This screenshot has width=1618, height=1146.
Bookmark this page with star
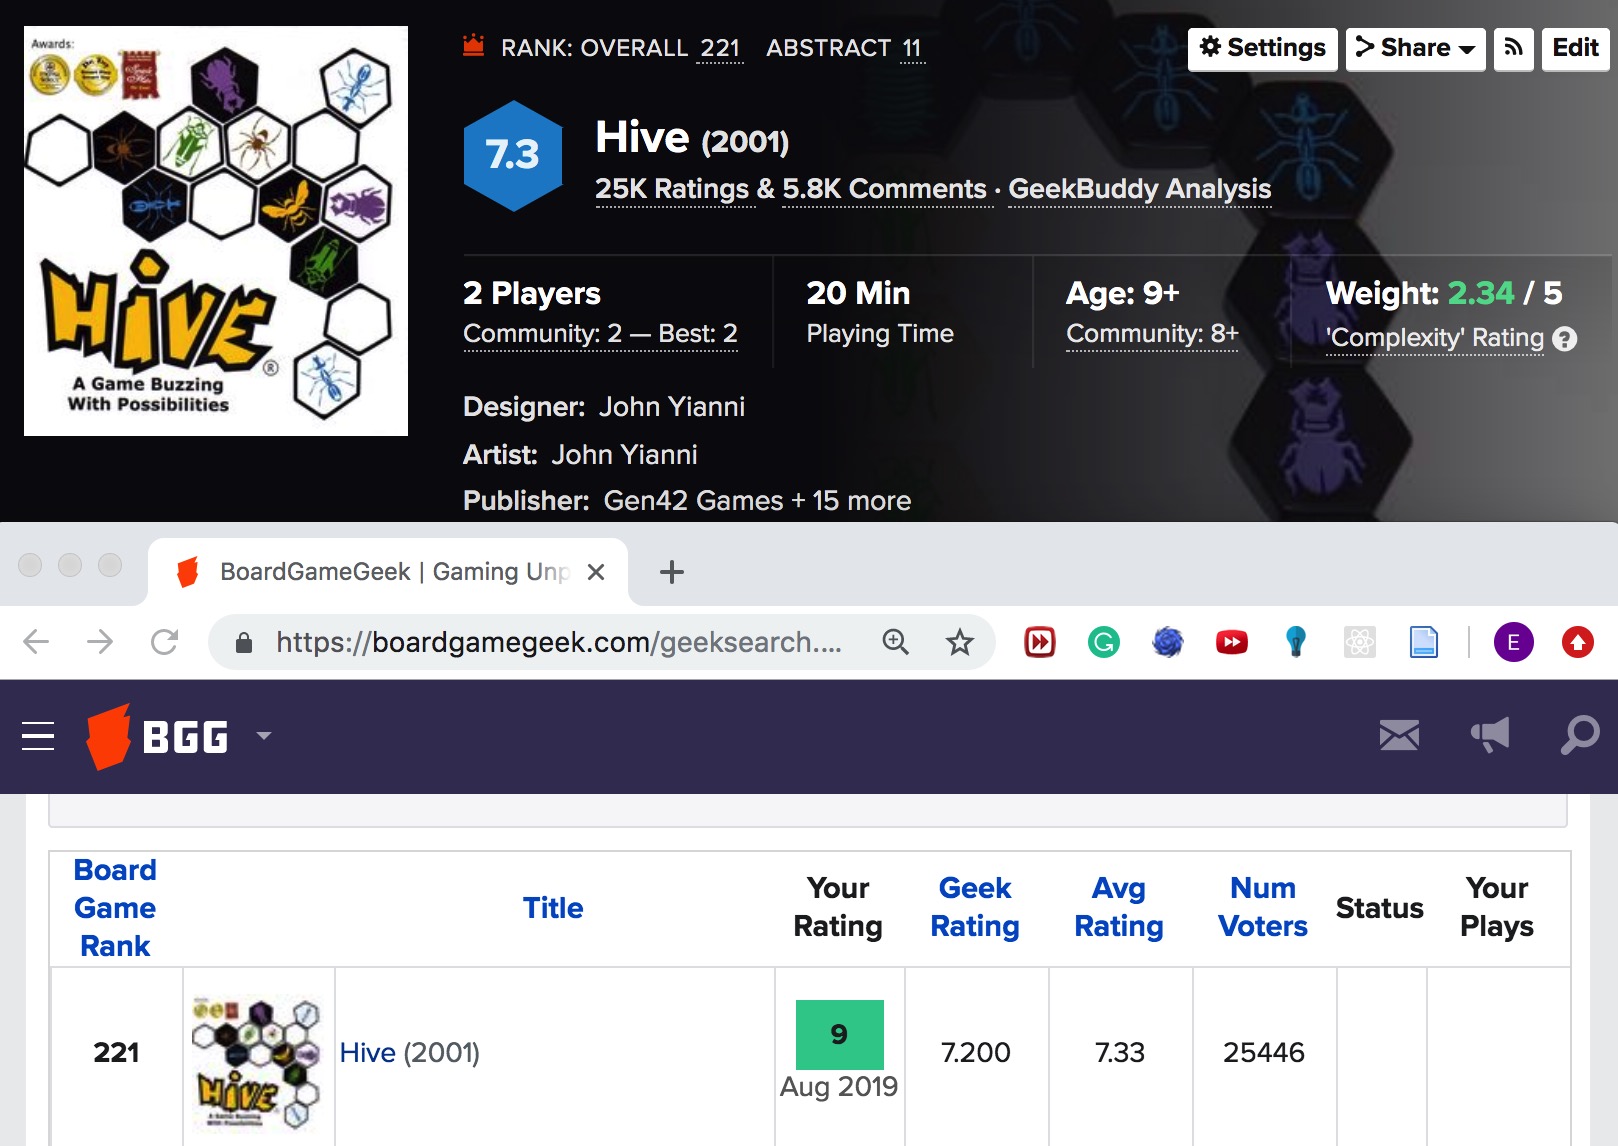[x=960, y=642]
